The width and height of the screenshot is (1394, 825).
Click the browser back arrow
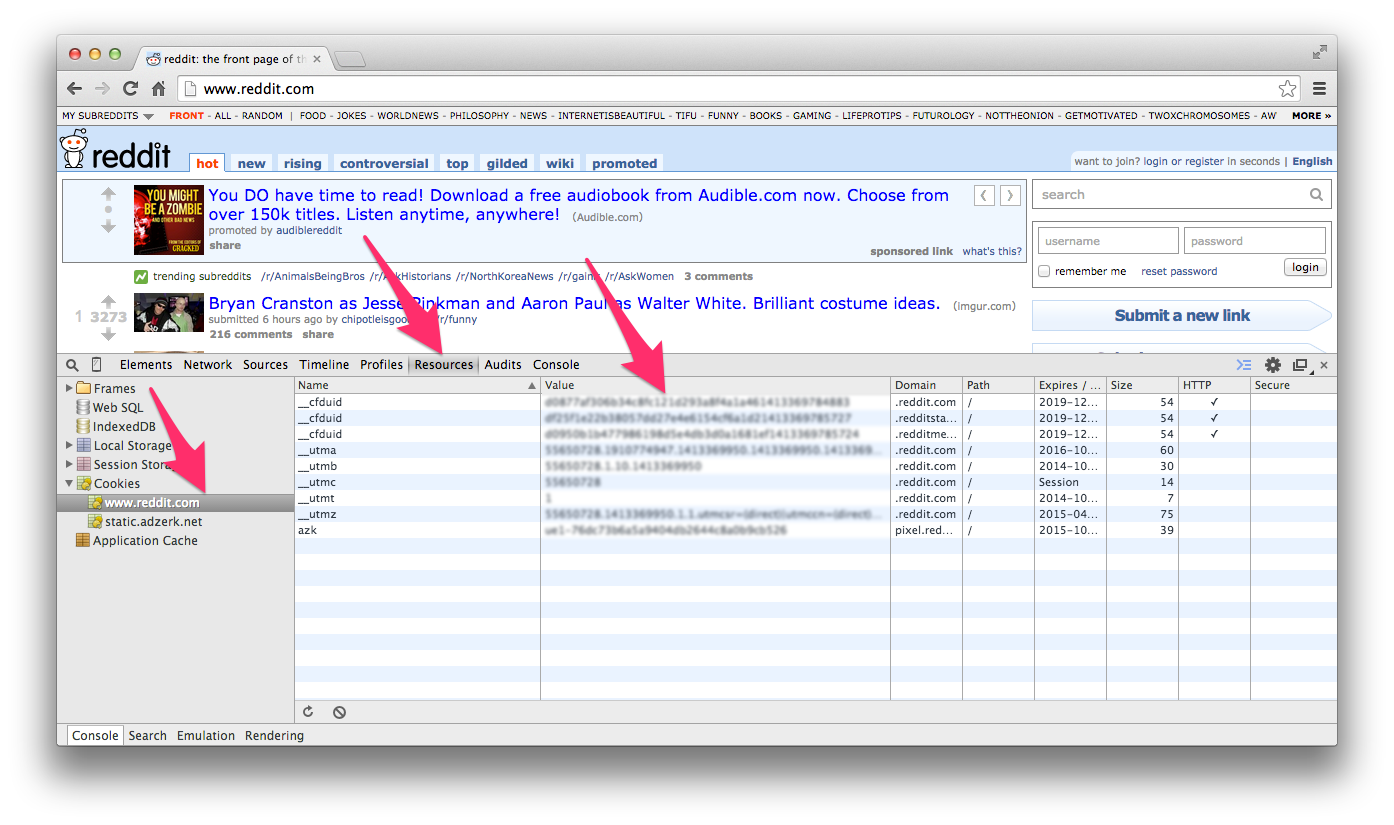coord(75,88)
